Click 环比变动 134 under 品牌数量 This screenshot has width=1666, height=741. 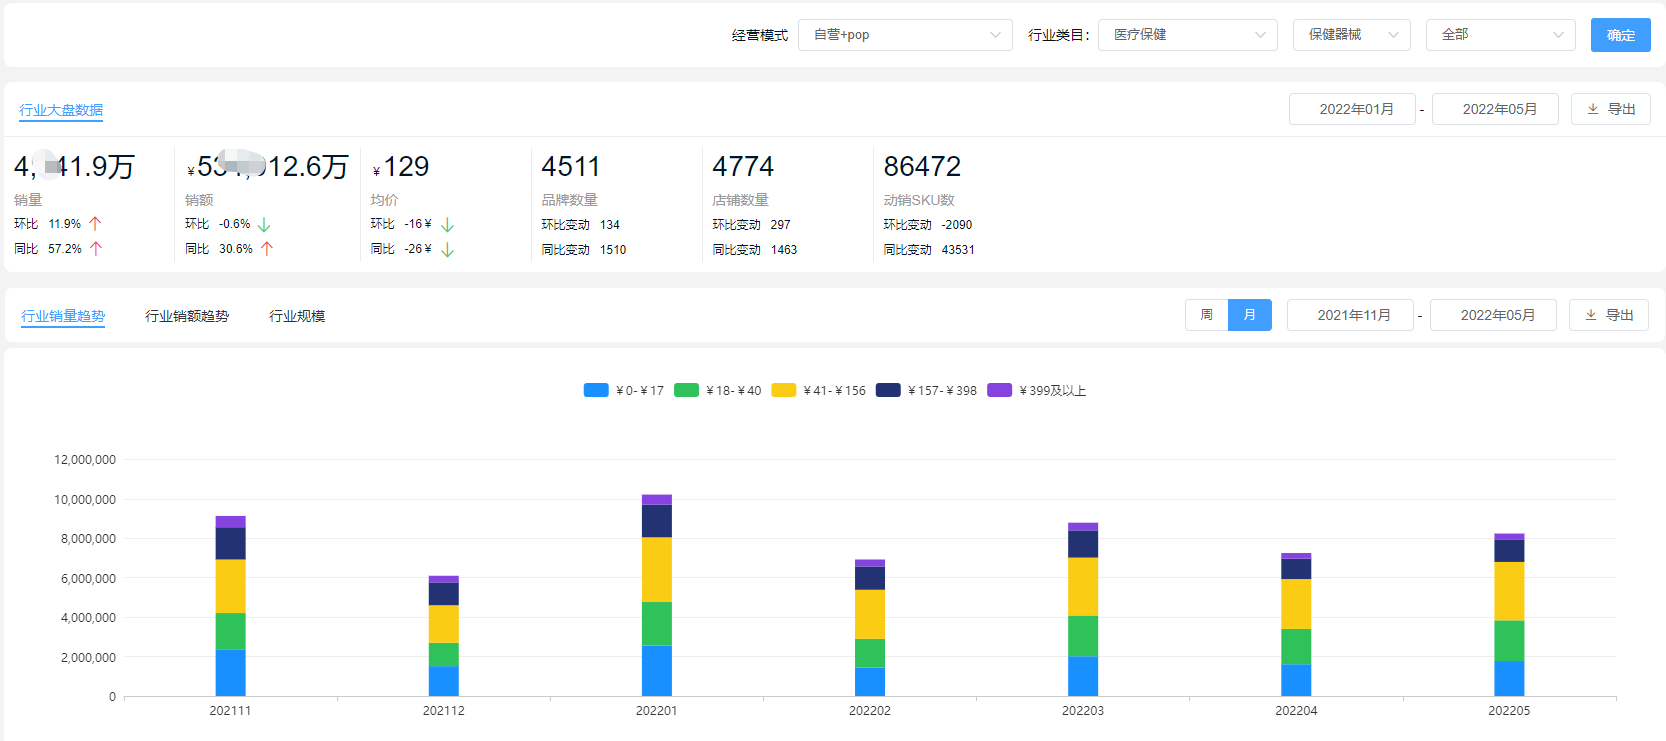pos(581,225)
